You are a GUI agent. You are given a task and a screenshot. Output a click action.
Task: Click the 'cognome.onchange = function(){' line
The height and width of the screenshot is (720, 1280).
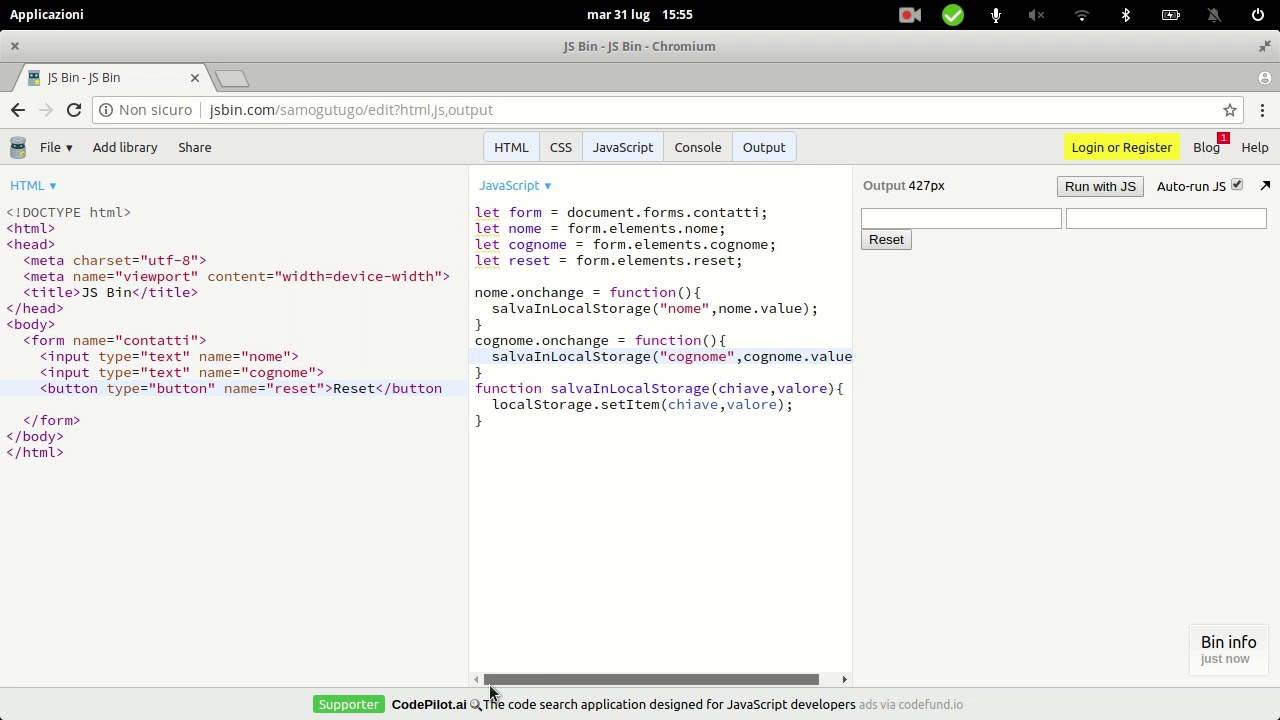click(x=600, y=340)
